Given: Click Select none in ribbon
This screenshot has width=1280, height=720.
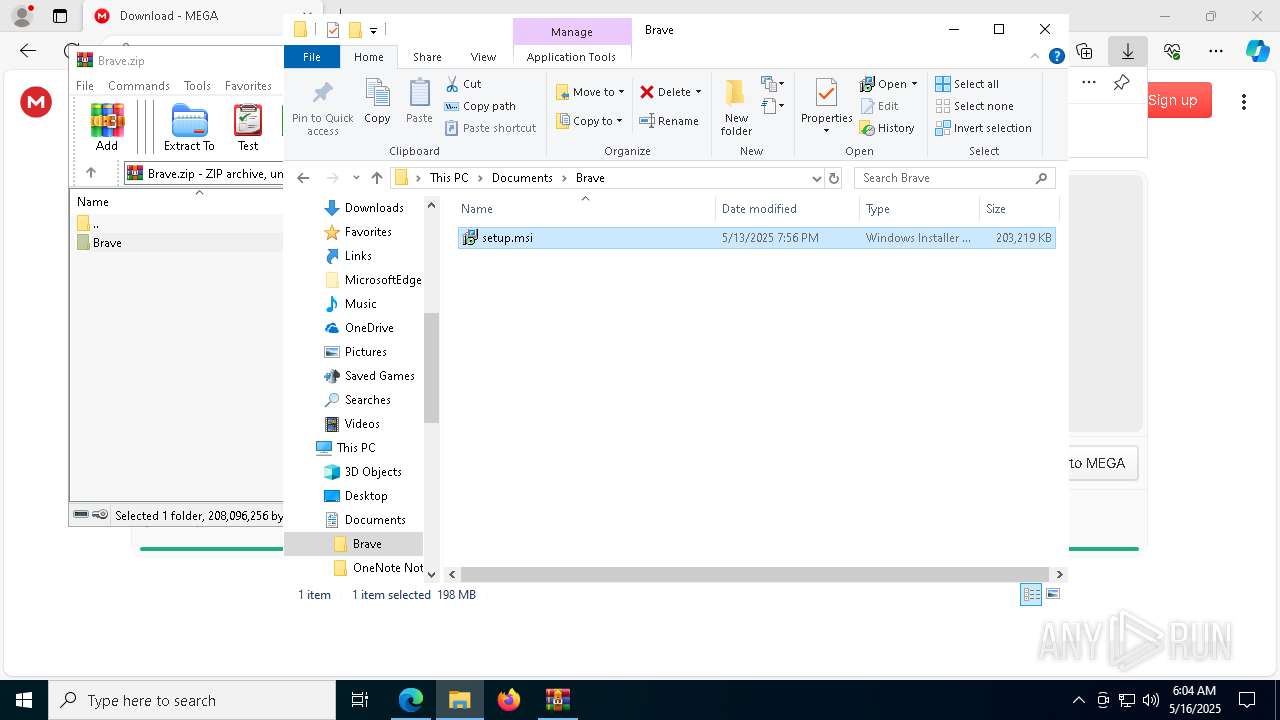Looking at the screenshot, I should coord(974,106).
